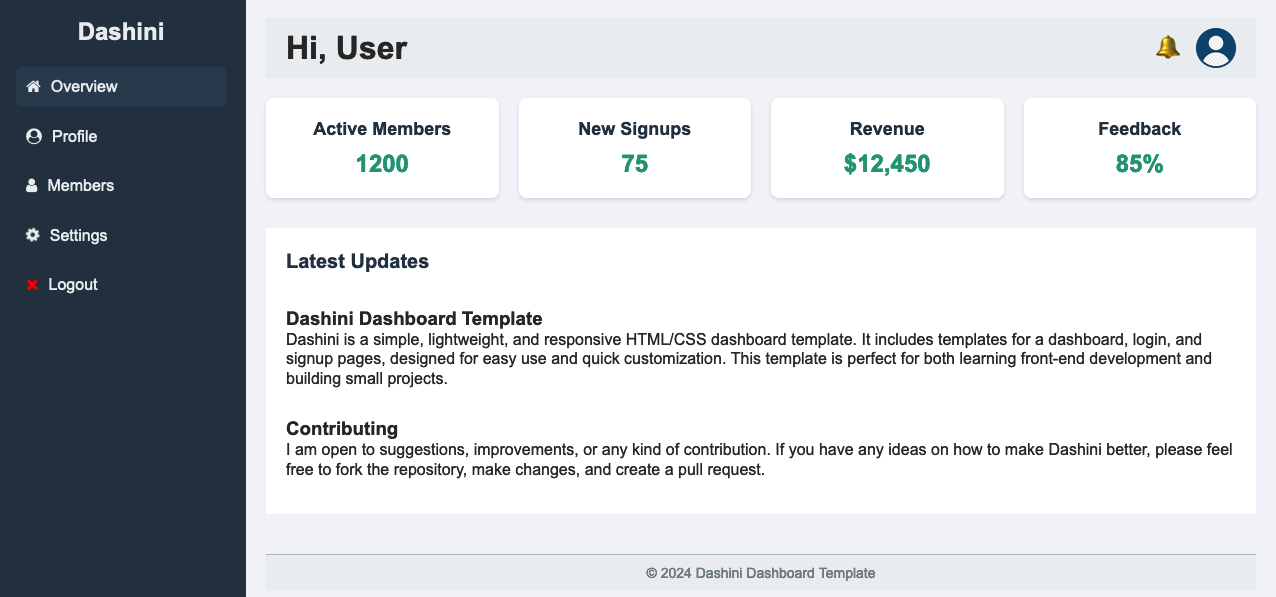Select Overview in the navigation menu
The width and height of the screenshot is (1276, 597).
pos(84,86)
